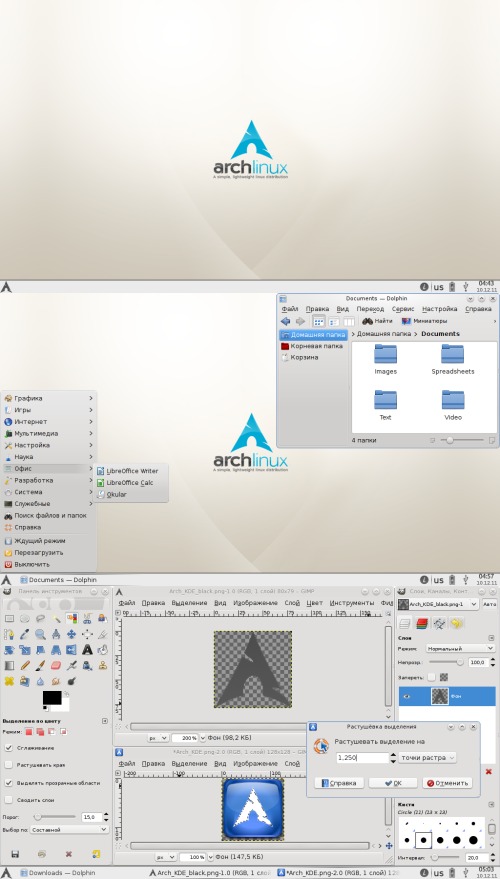Click Миниатюры in Dolphin toolbar
500x879 pixels.
pos(424,321)
